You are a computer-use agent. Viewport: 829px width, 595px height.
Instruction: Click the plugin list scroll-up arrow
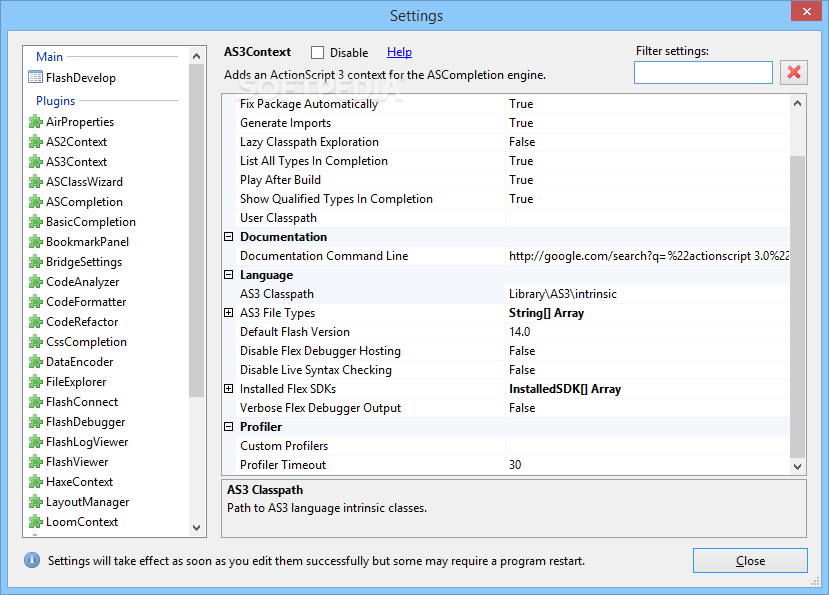pos(196,56)
